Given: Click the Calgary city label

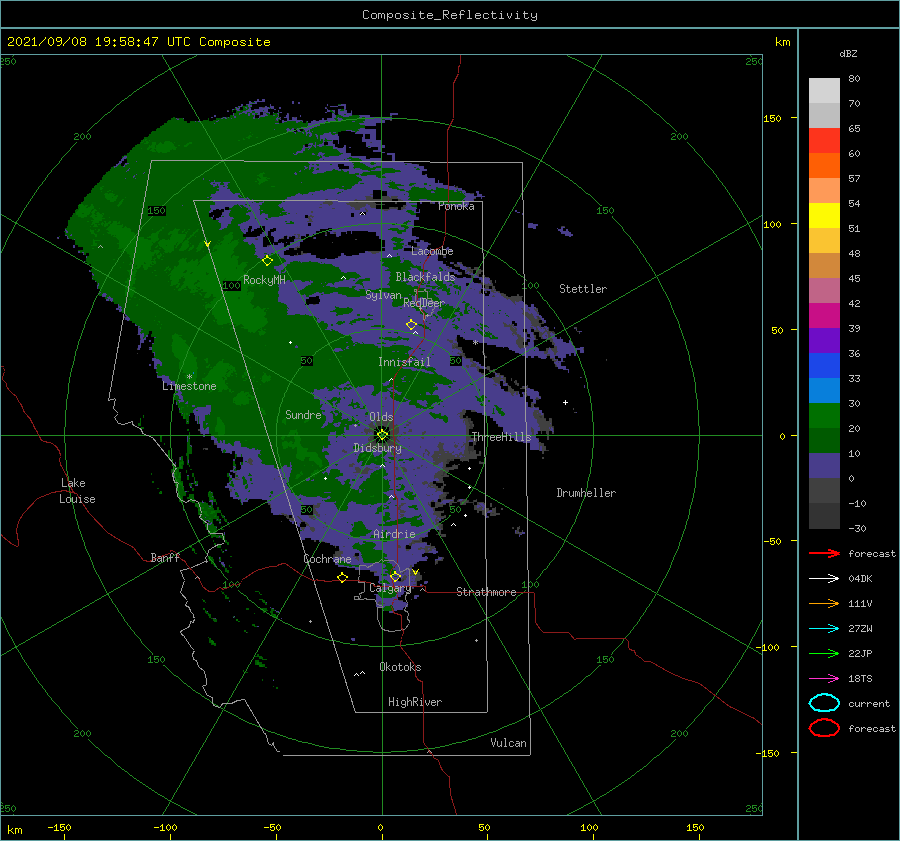Looking at the screenshot, I should click(390, 588).
